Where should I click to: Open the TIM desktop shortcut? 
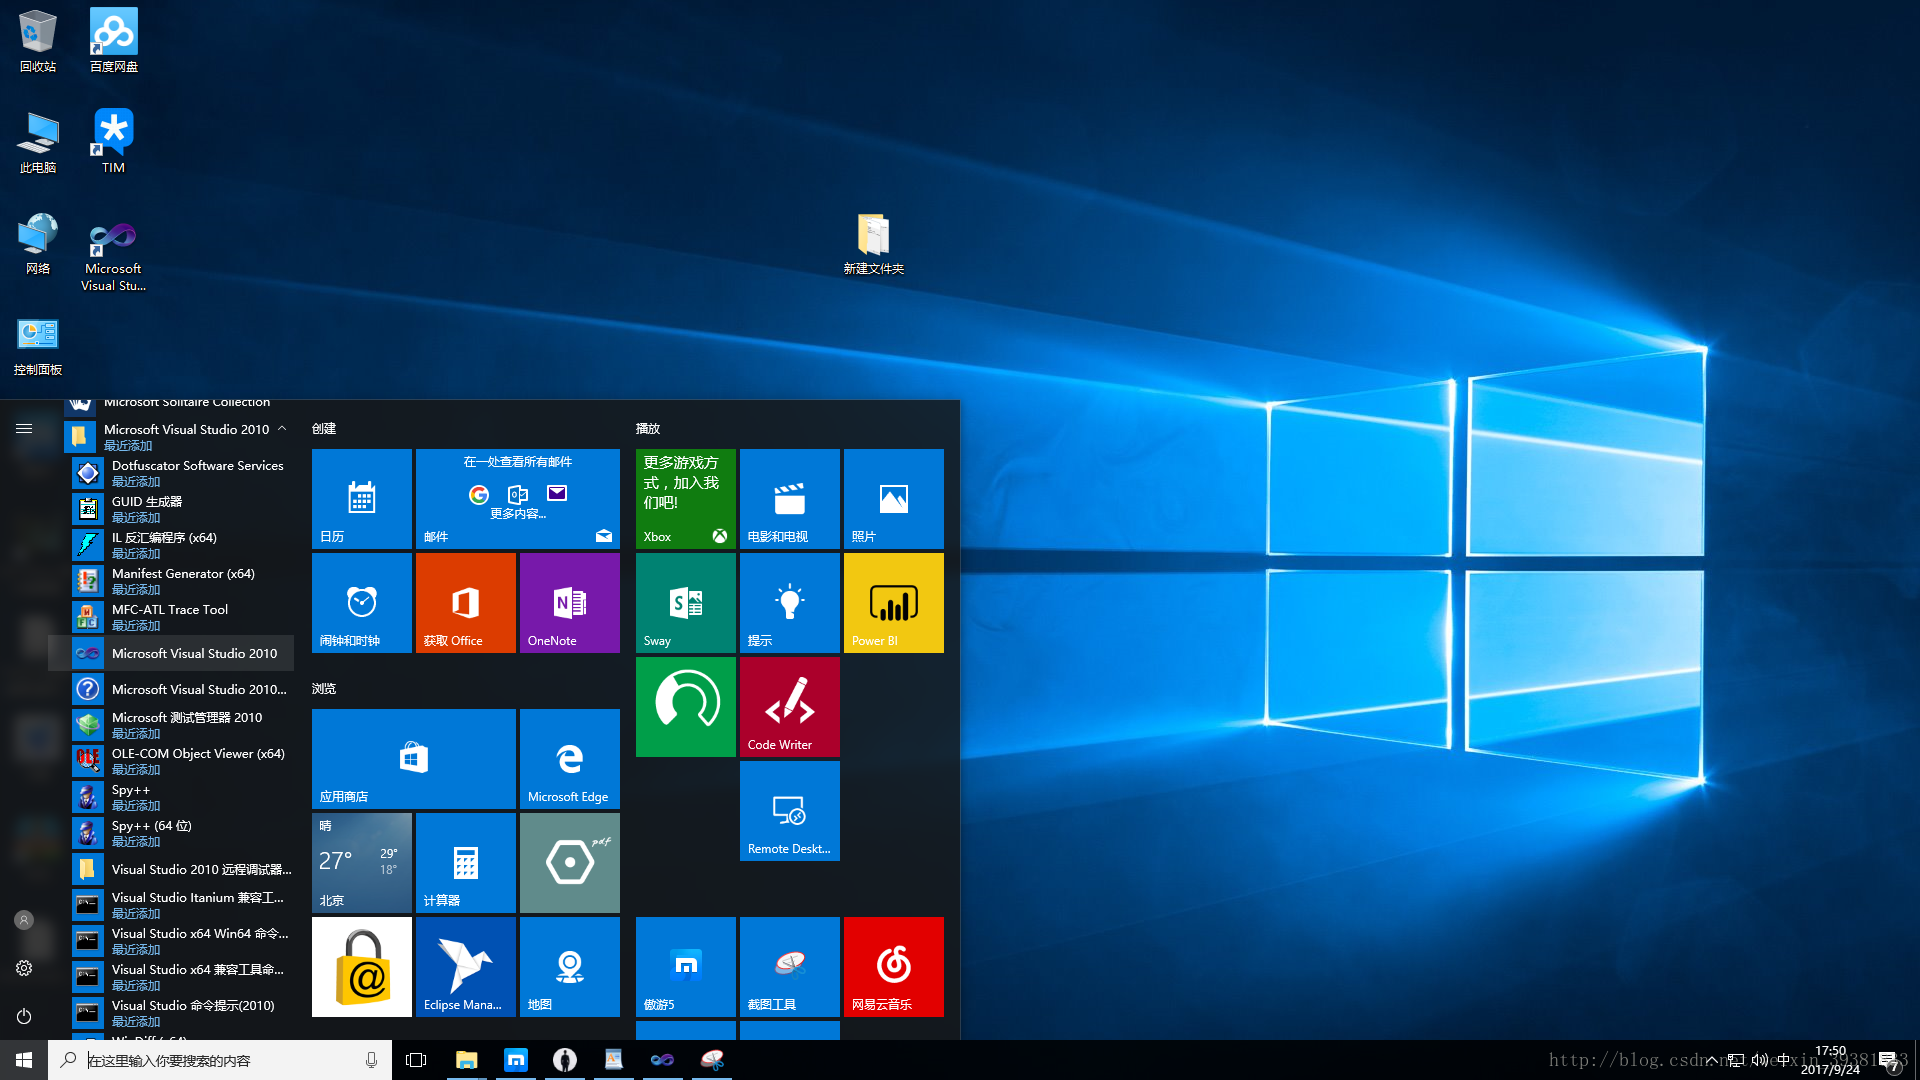(114, 142)
